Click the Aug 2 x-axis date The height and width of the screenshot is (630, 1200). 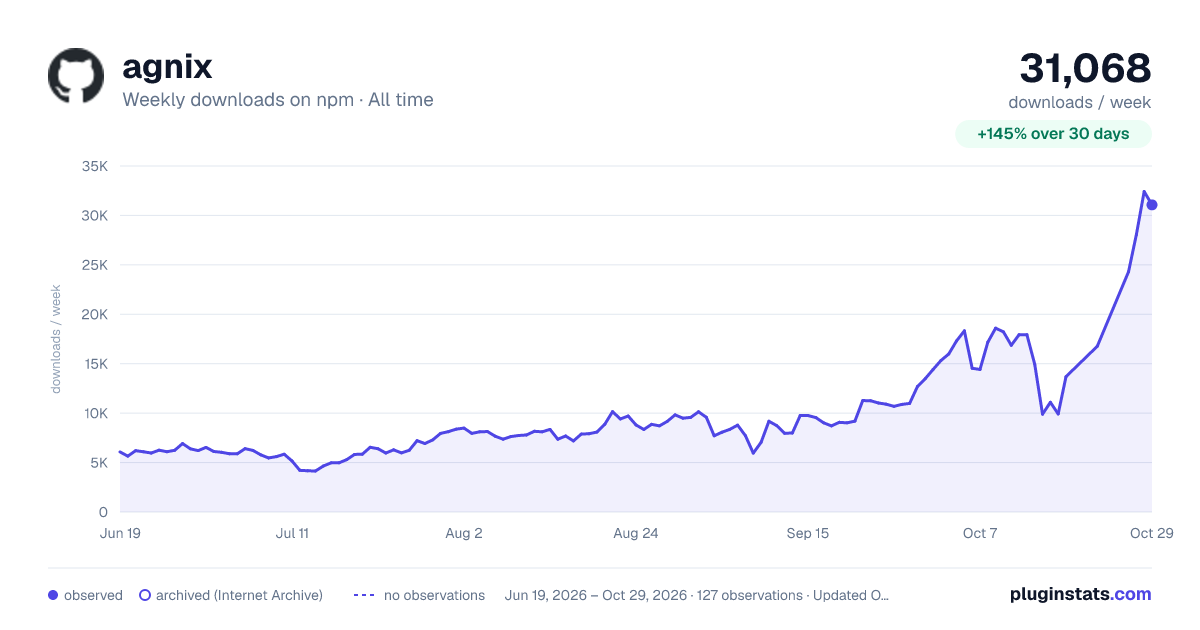click(x=464, y=533)
